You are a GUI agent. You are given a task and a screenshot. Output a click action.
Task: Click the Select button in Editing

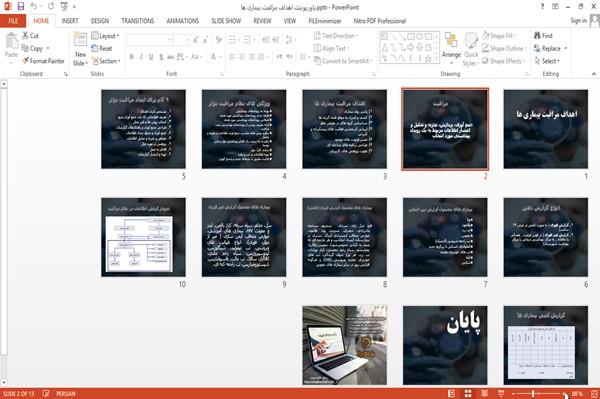[547, 61]
